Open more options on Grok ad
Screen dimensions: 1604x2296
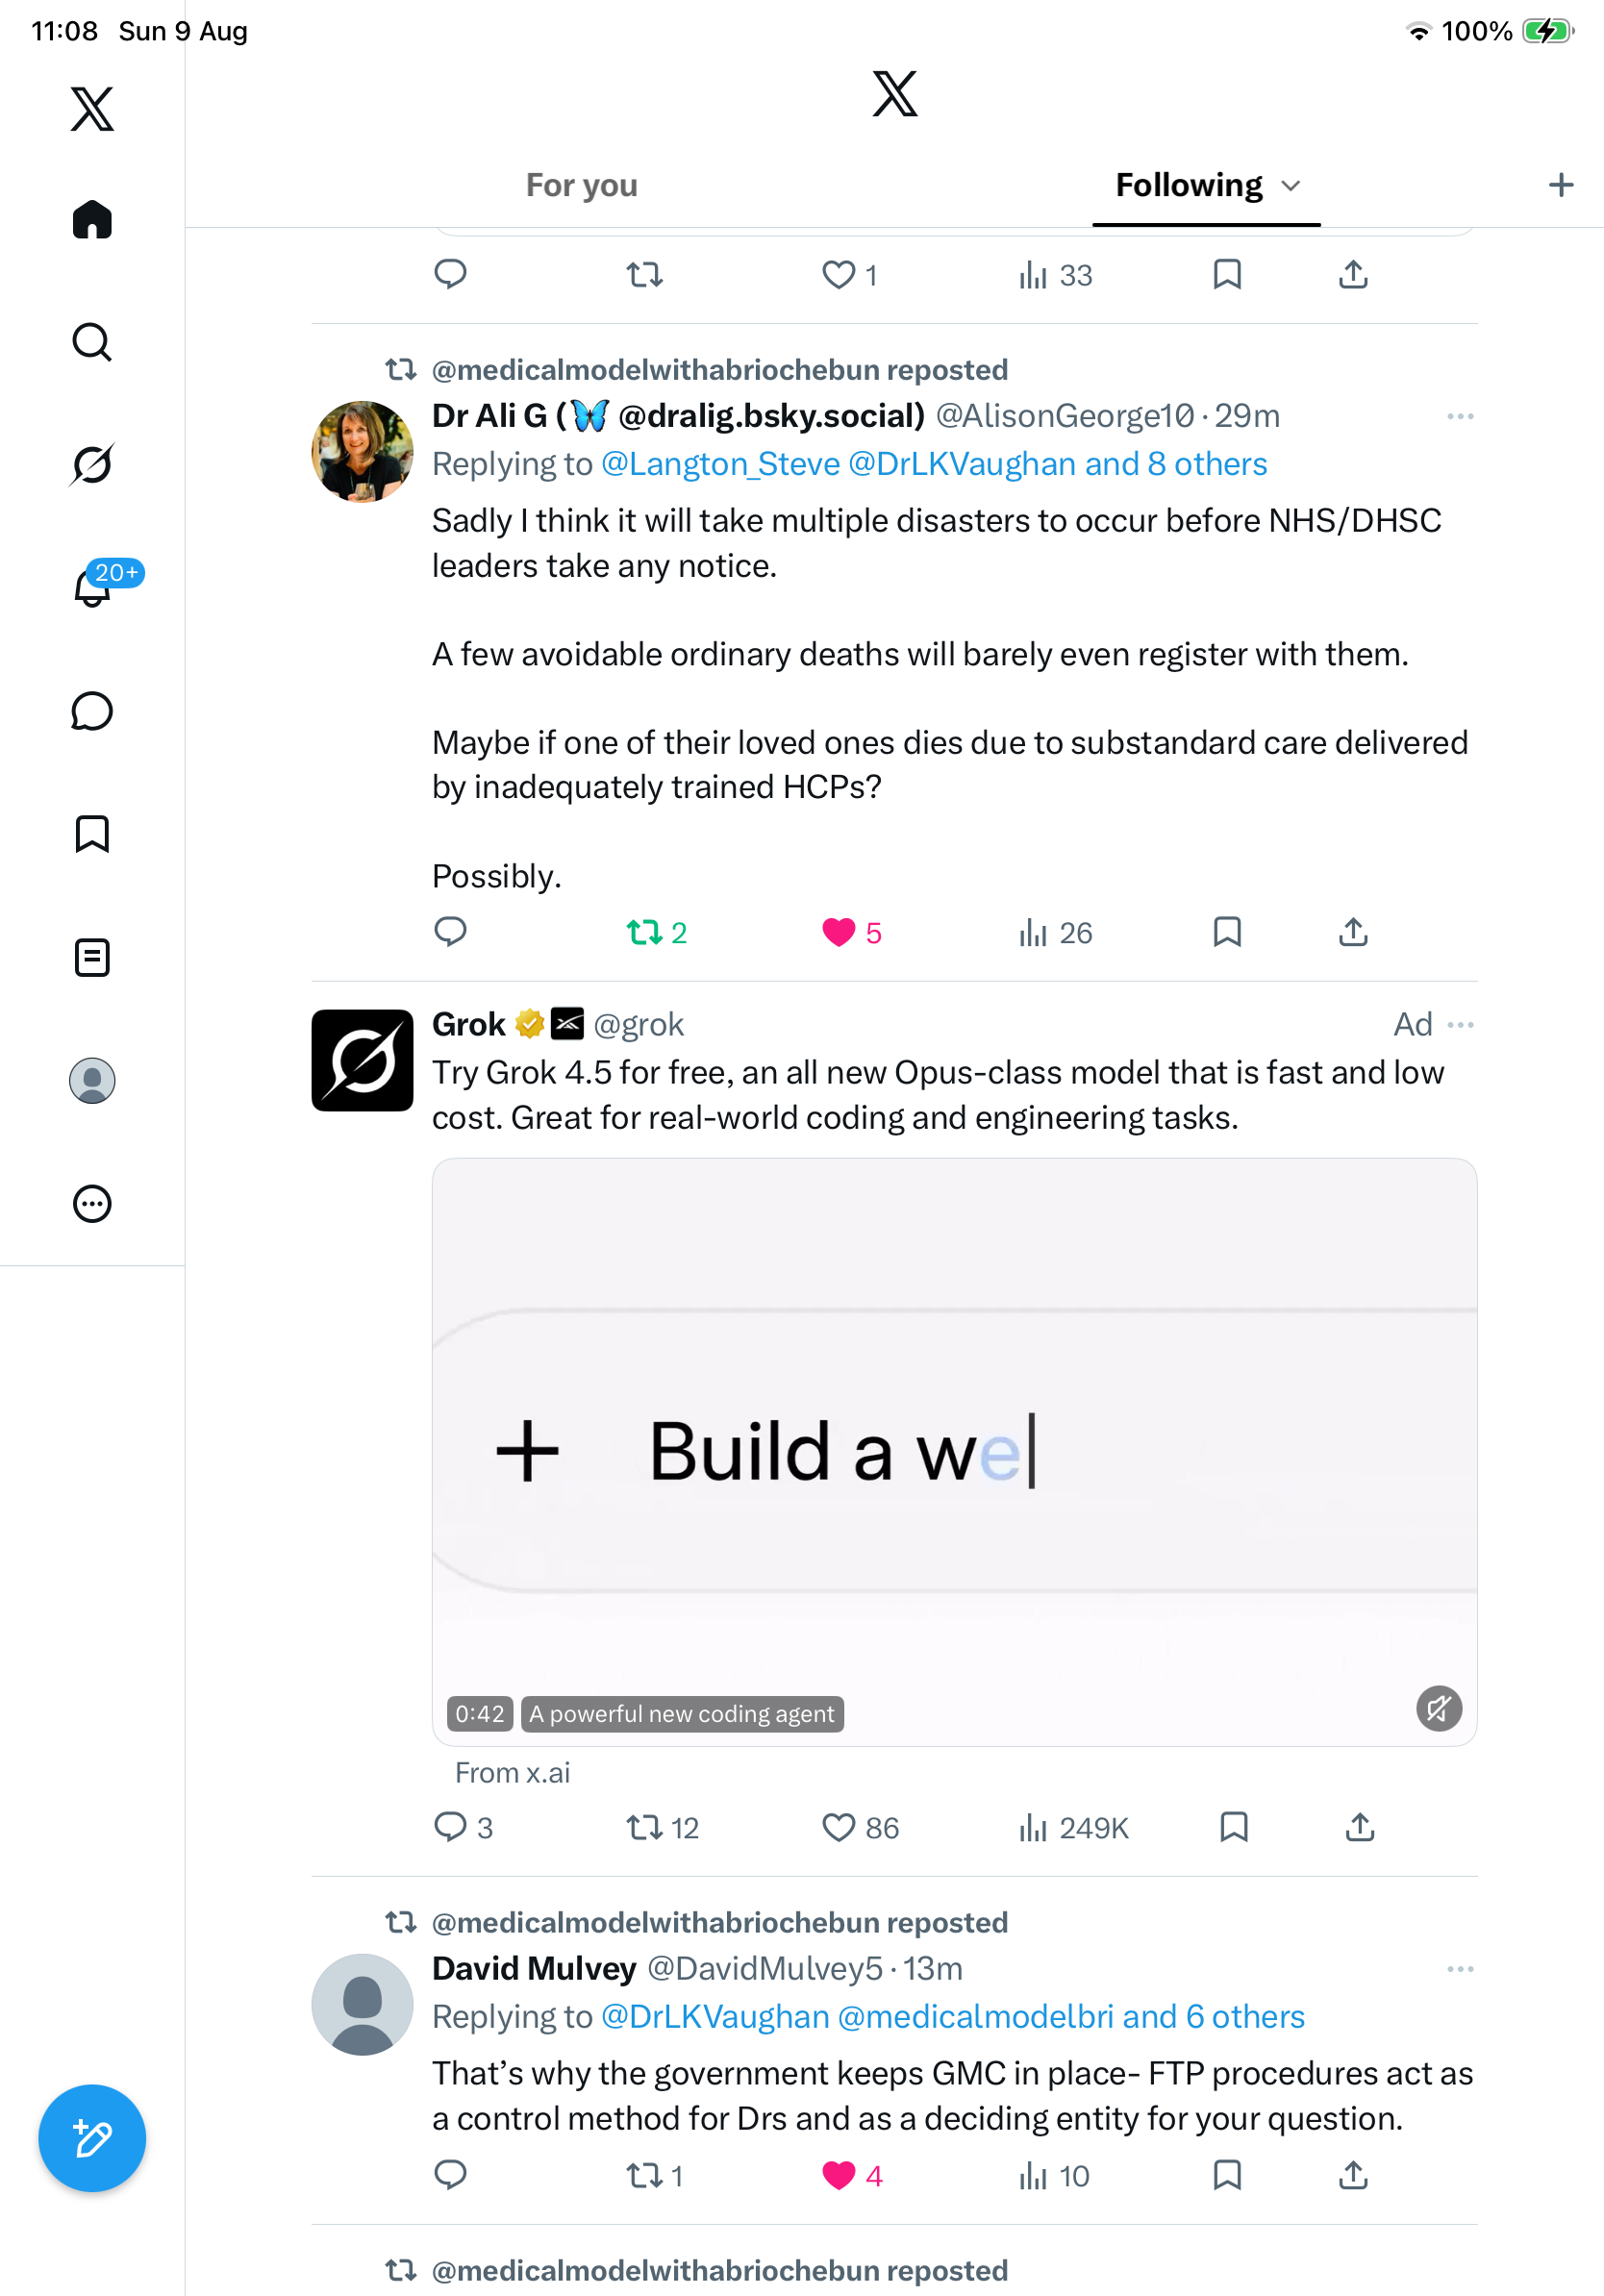[x=1460, y=1024]
